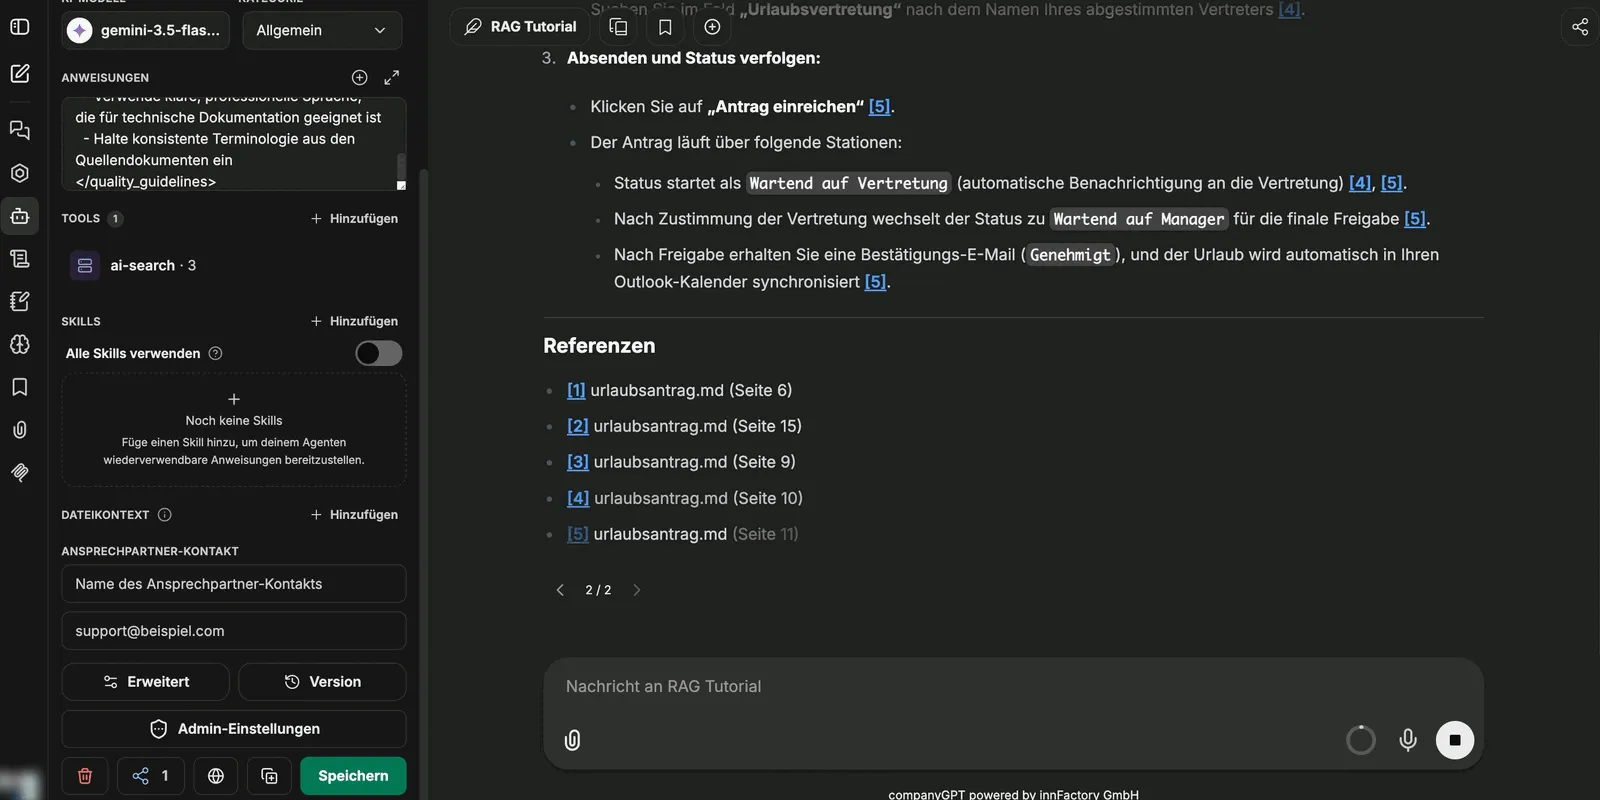This screenshot has width=1600, height=800.
Task: Open the gemini-3.5-flash model selector
Action: [x=146, y=30]
